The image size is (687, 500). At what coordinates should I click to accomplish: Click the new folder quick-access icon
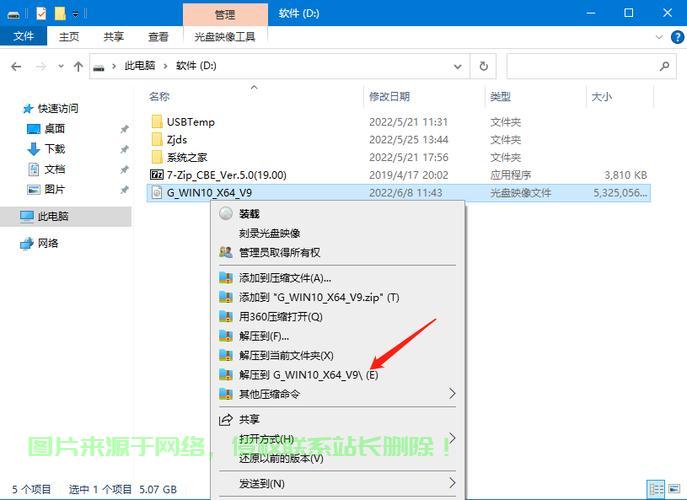pos(60,14)
